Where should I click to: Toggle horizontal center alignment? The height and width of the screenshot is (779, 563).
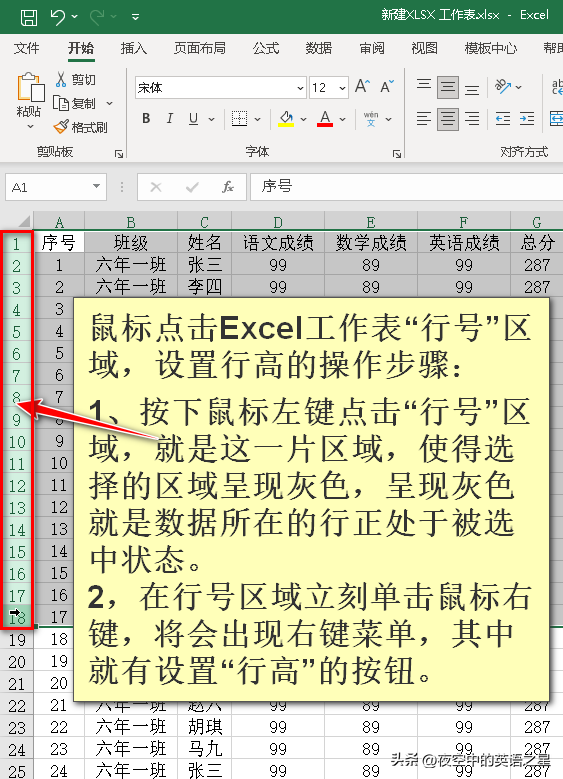(x=448, y=119)
